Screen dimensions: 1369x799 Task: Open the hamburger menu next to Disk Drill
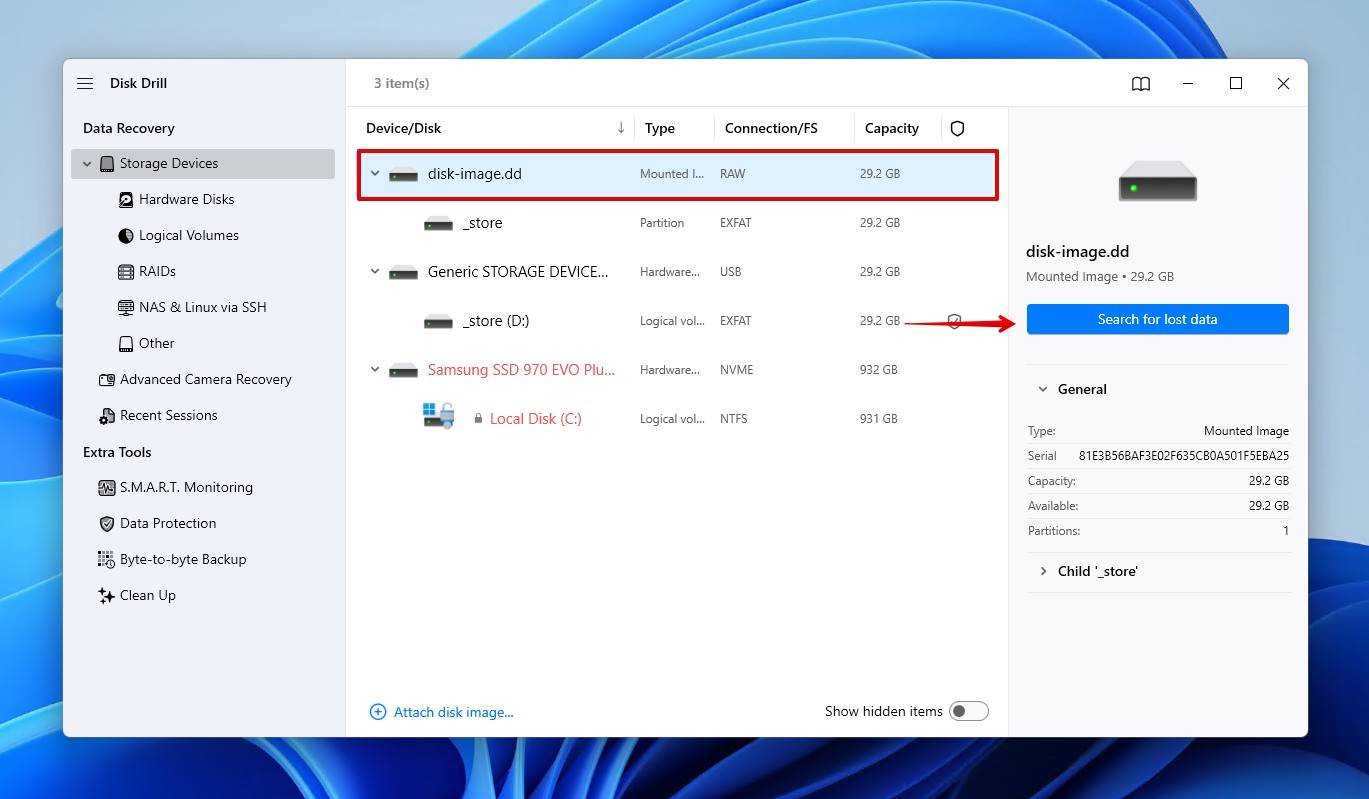tap(85, 84)
